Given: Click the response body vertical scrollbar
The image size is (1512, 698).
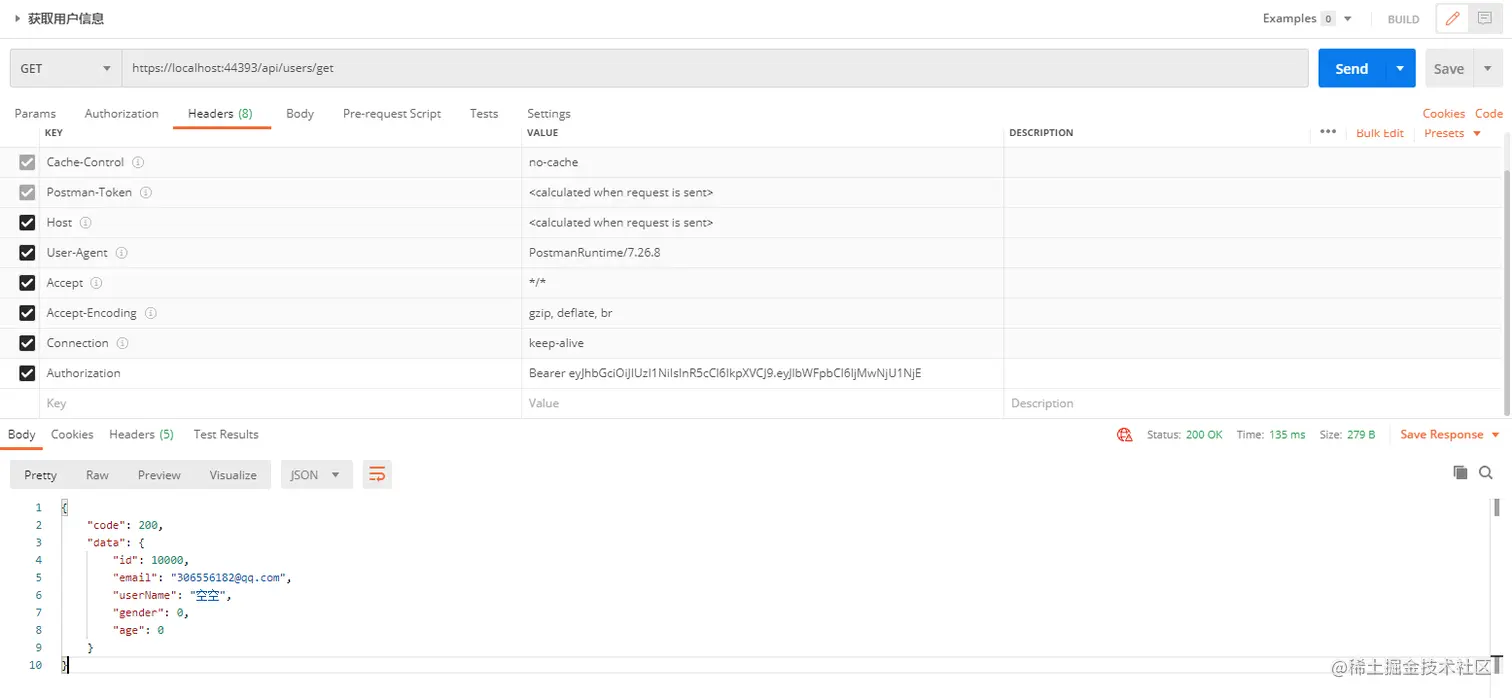Looking at the screenshot, I should [1498, 506].
